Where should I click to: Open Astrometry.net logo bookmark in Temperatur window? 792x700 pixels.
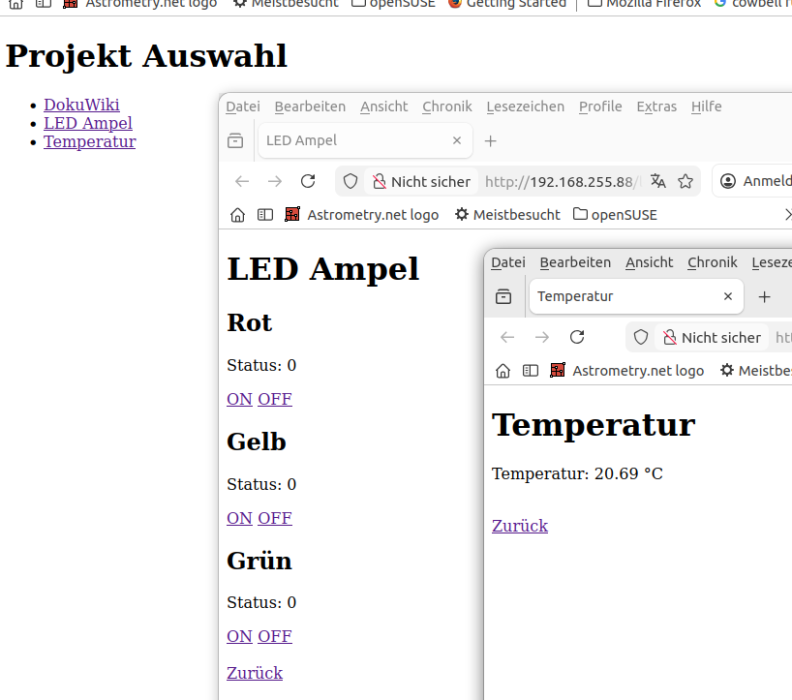point(627,371)
